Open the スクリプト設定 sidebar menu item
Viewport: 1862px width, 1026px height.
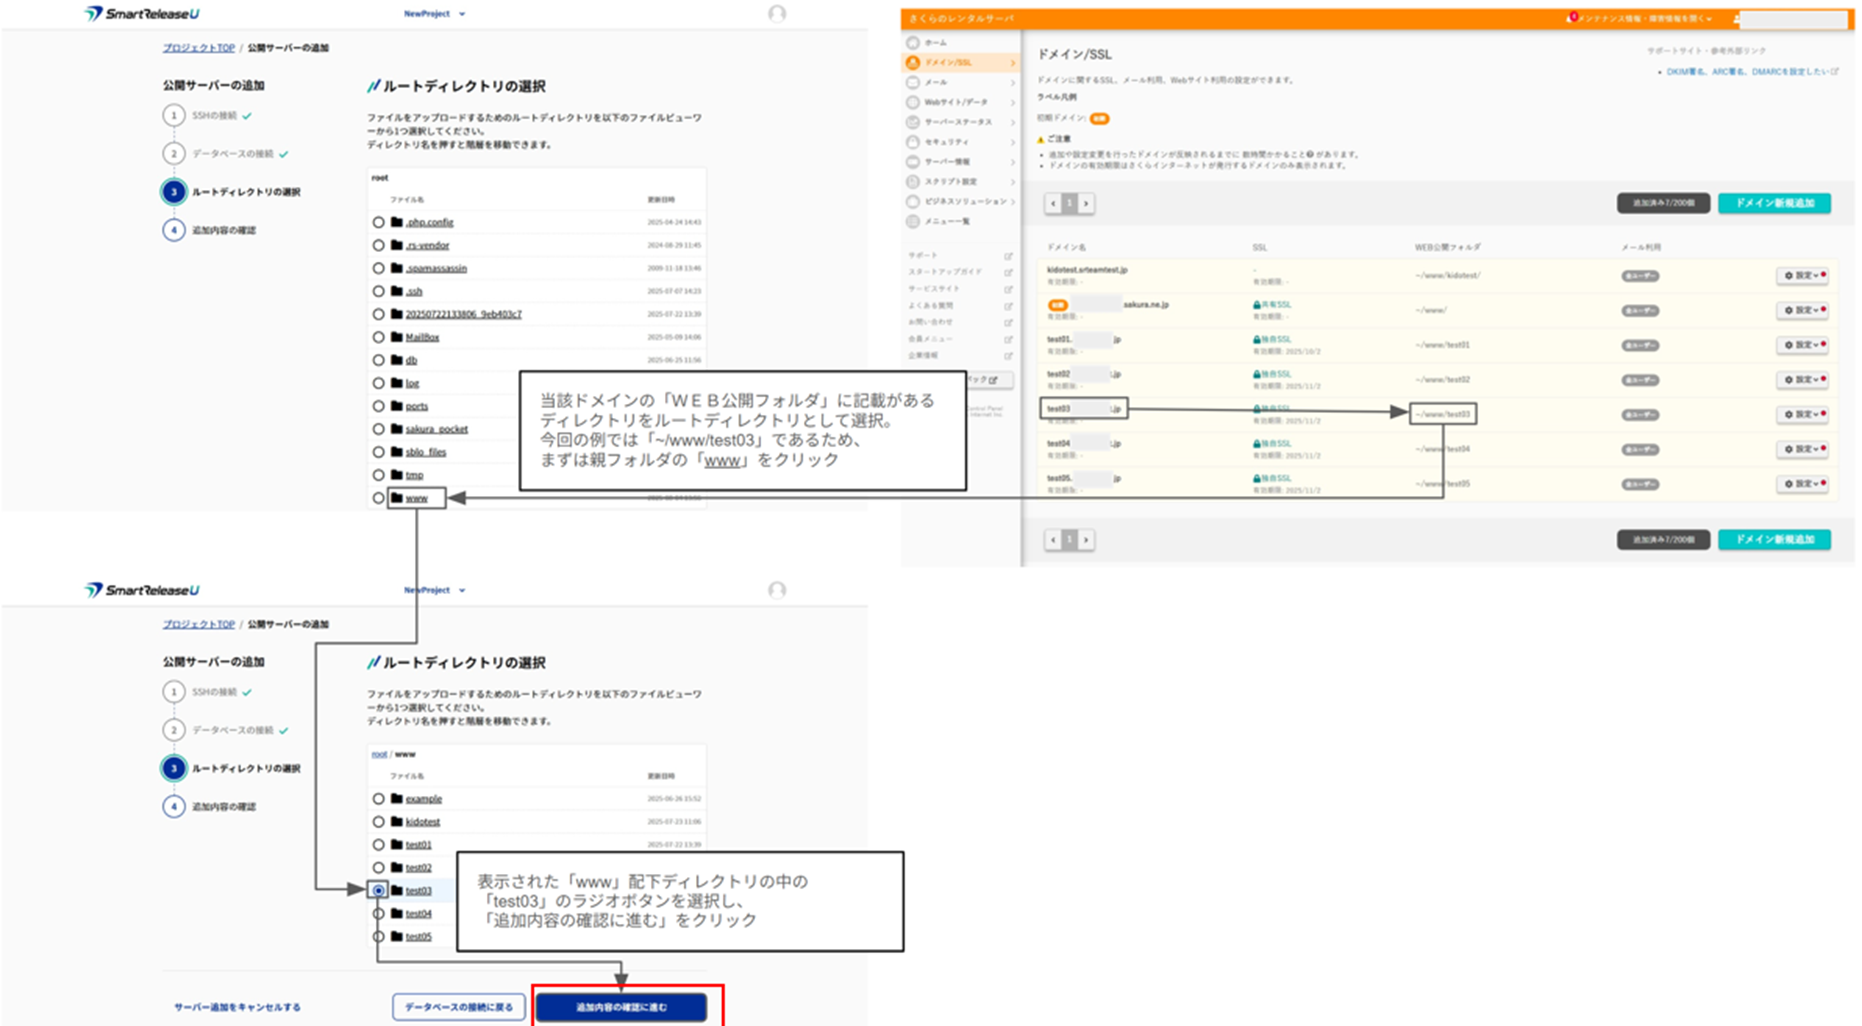pos(950,182)
